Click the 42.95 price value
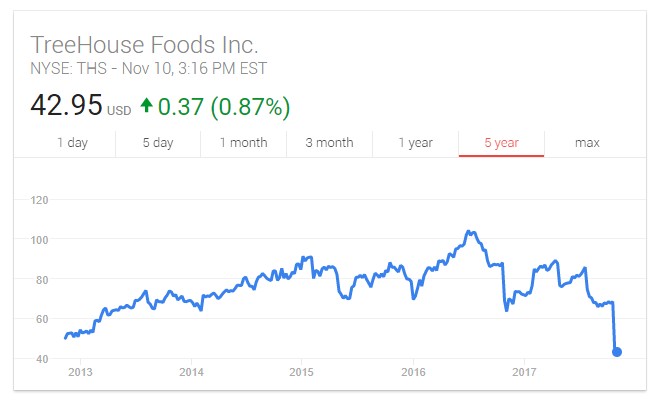660x402 pixels. pyautogui.click(x=66, y=105)
